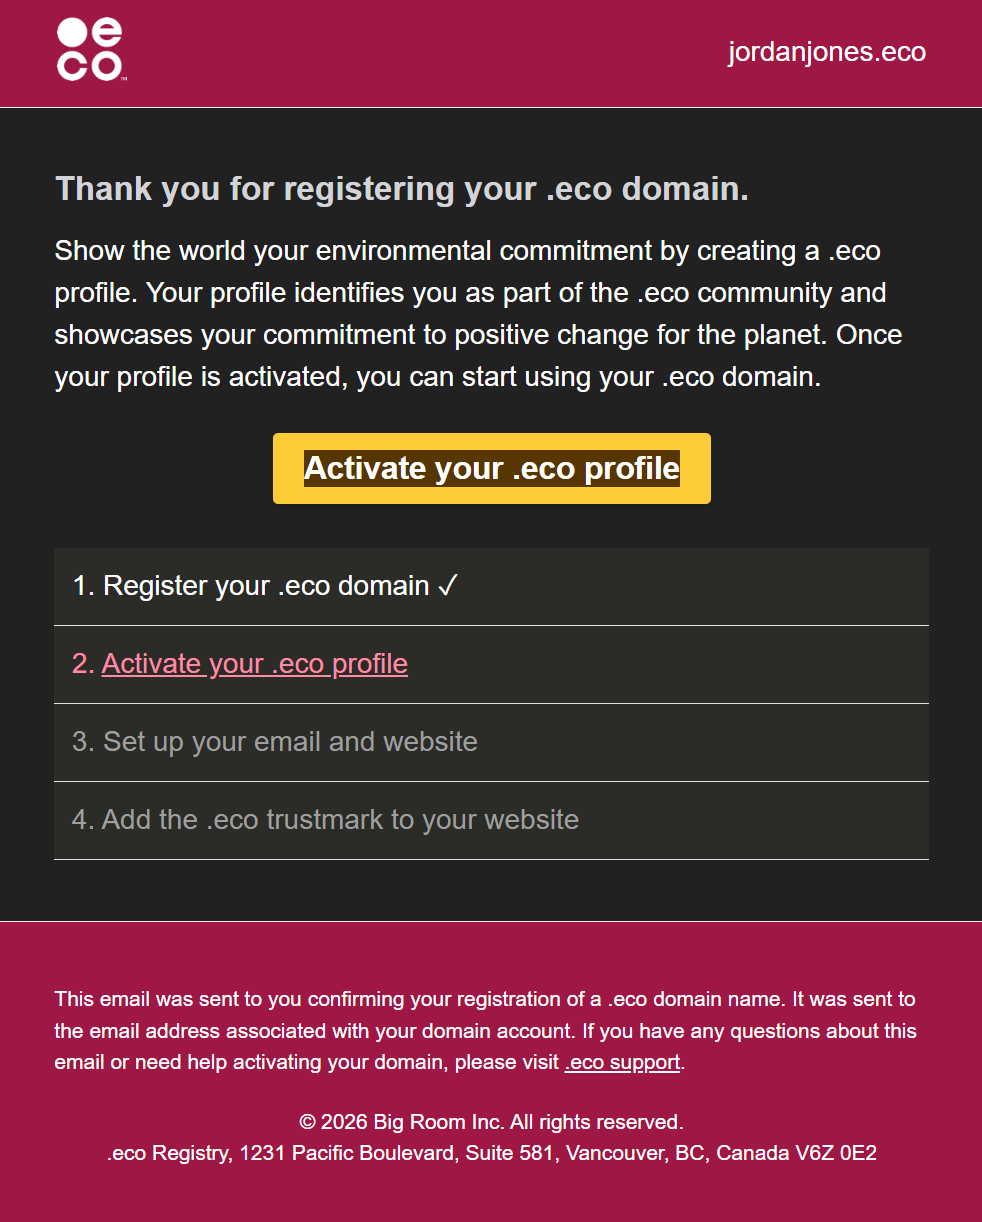
Task: Click the number 1 before Register step
Action: click(x=81, y=586)
